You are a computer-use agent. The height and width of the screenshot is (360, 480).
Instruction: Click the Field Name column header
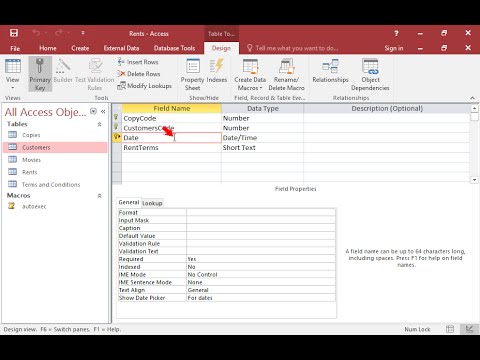click(x=171, y=108)
